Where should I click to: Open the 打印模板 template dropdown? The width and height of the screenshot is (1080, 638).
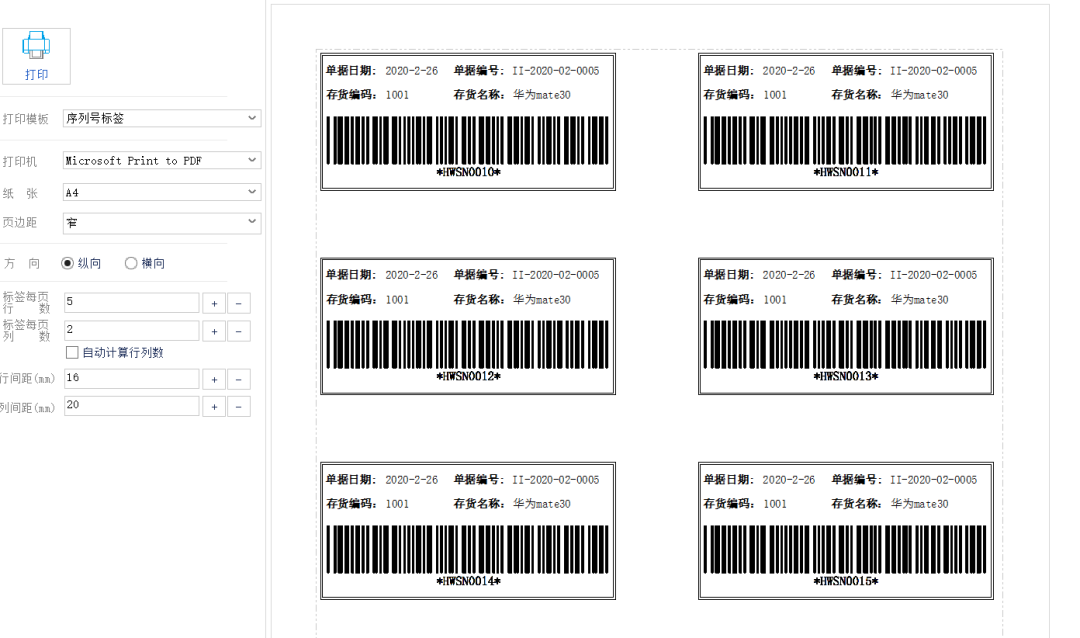(162, 119)
